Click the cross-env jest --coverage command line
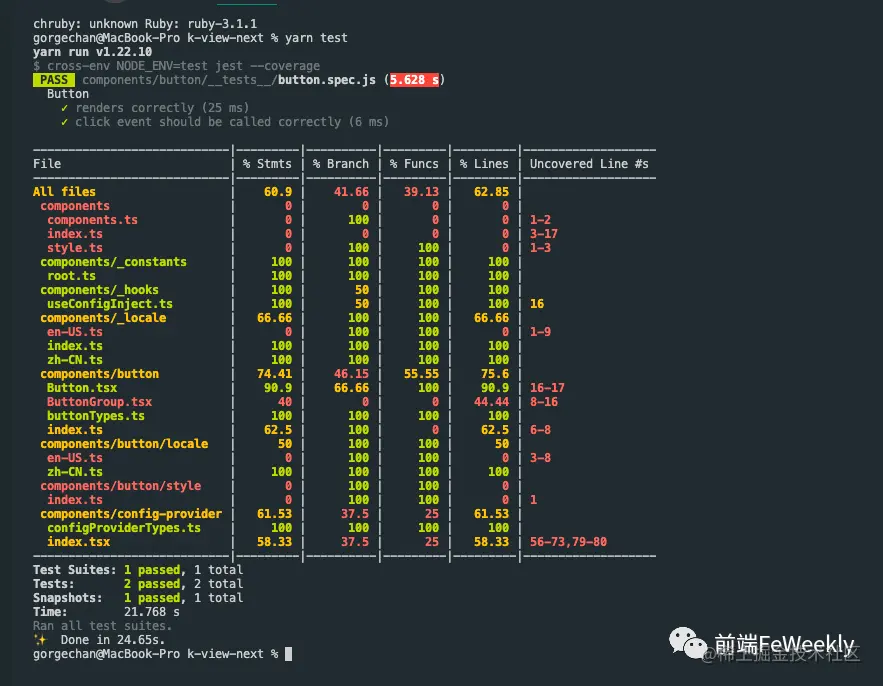The image size is (883, 686). pos(176,66)
